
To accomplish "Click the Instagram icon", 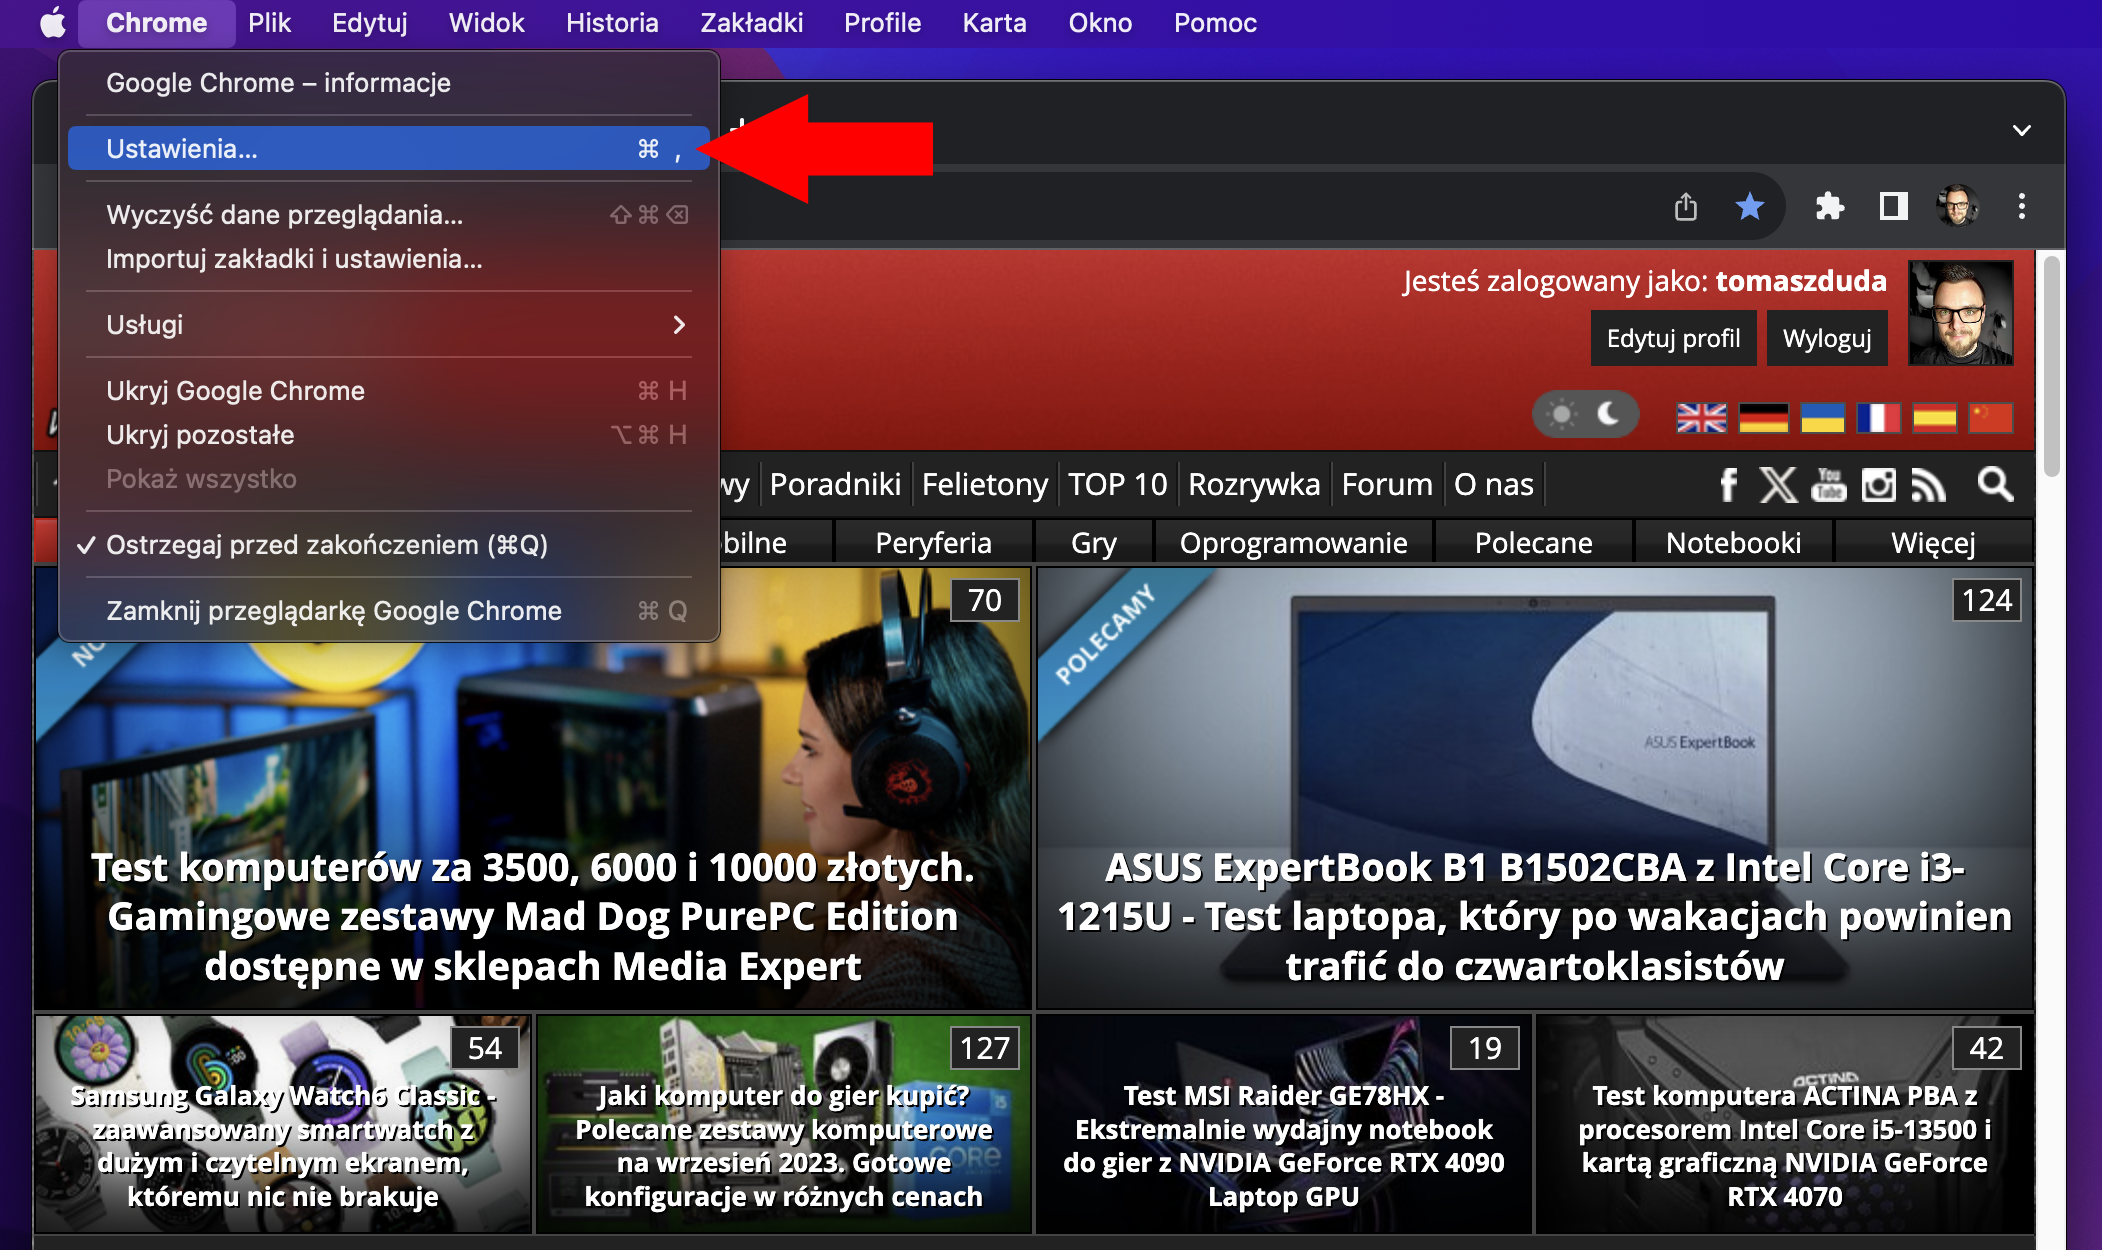I will tap(1878, 485).
